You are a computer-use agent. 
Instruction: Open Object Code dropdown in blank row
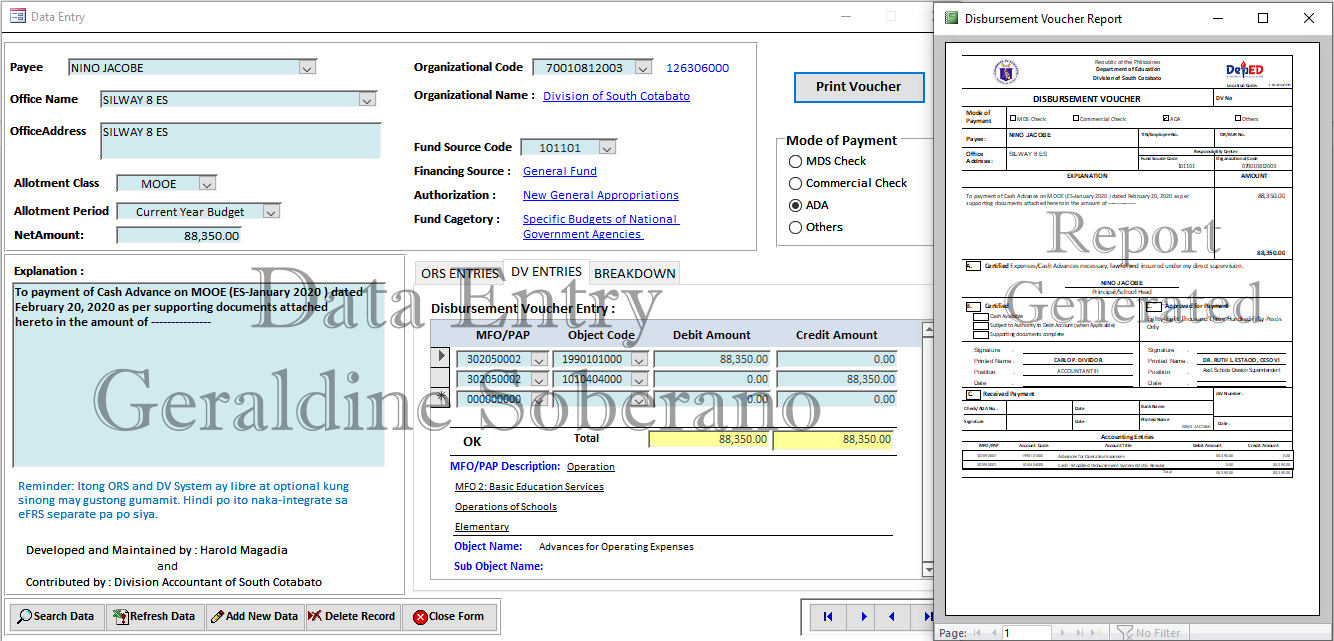point(639,399)
